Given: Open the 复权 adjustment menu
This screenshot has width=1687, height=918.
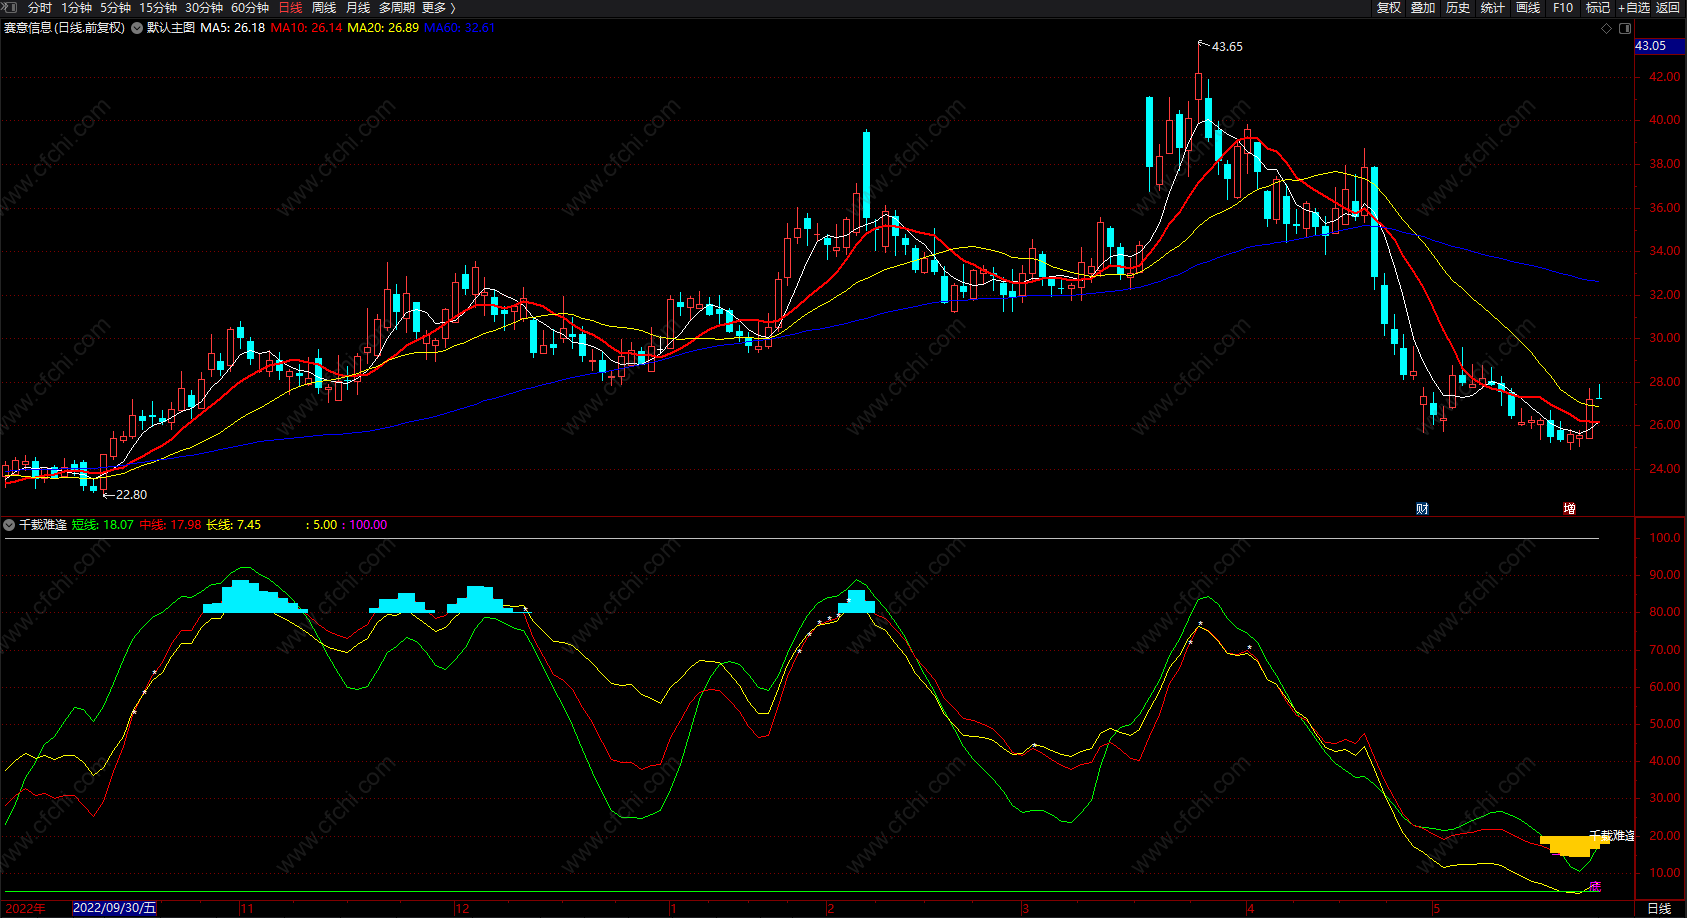Looking at the screenshot, I should [x=1389, y=8].
